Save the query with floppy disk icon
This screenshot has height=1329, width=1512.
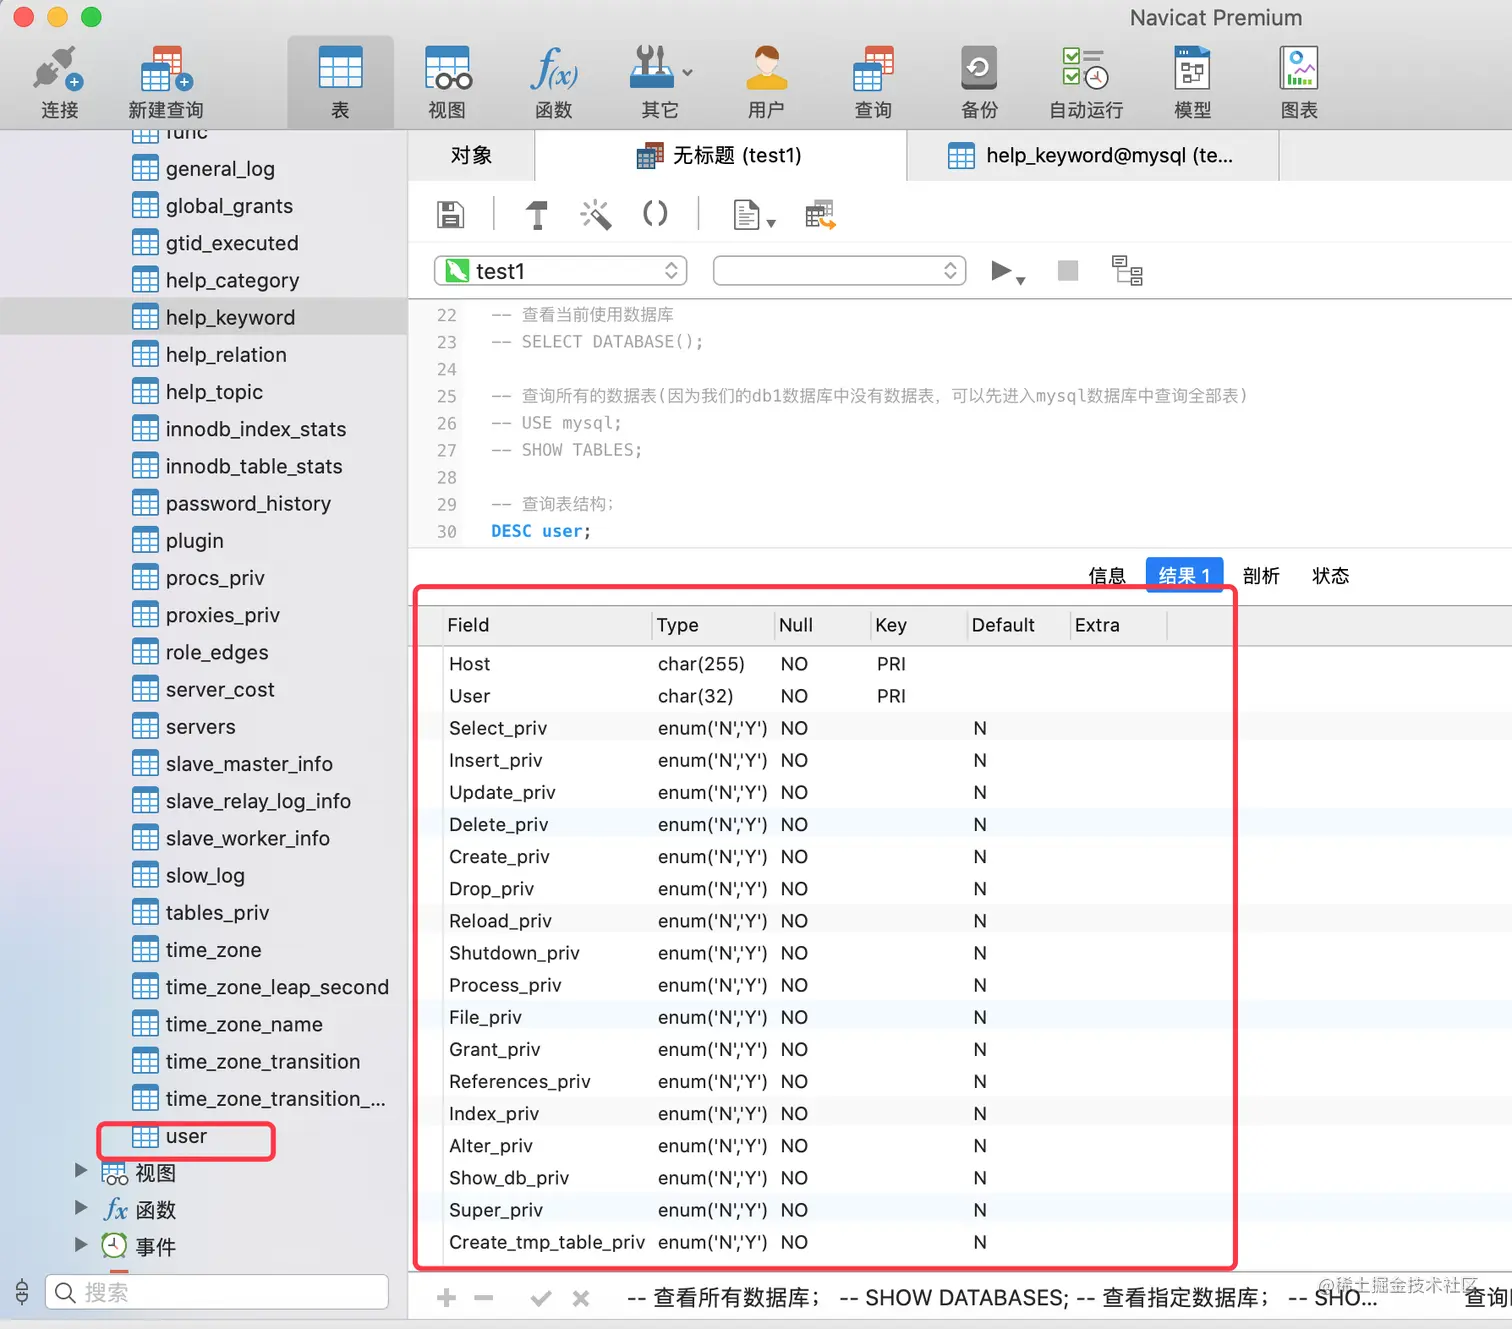pyautogui.click(x=450, y=214)
